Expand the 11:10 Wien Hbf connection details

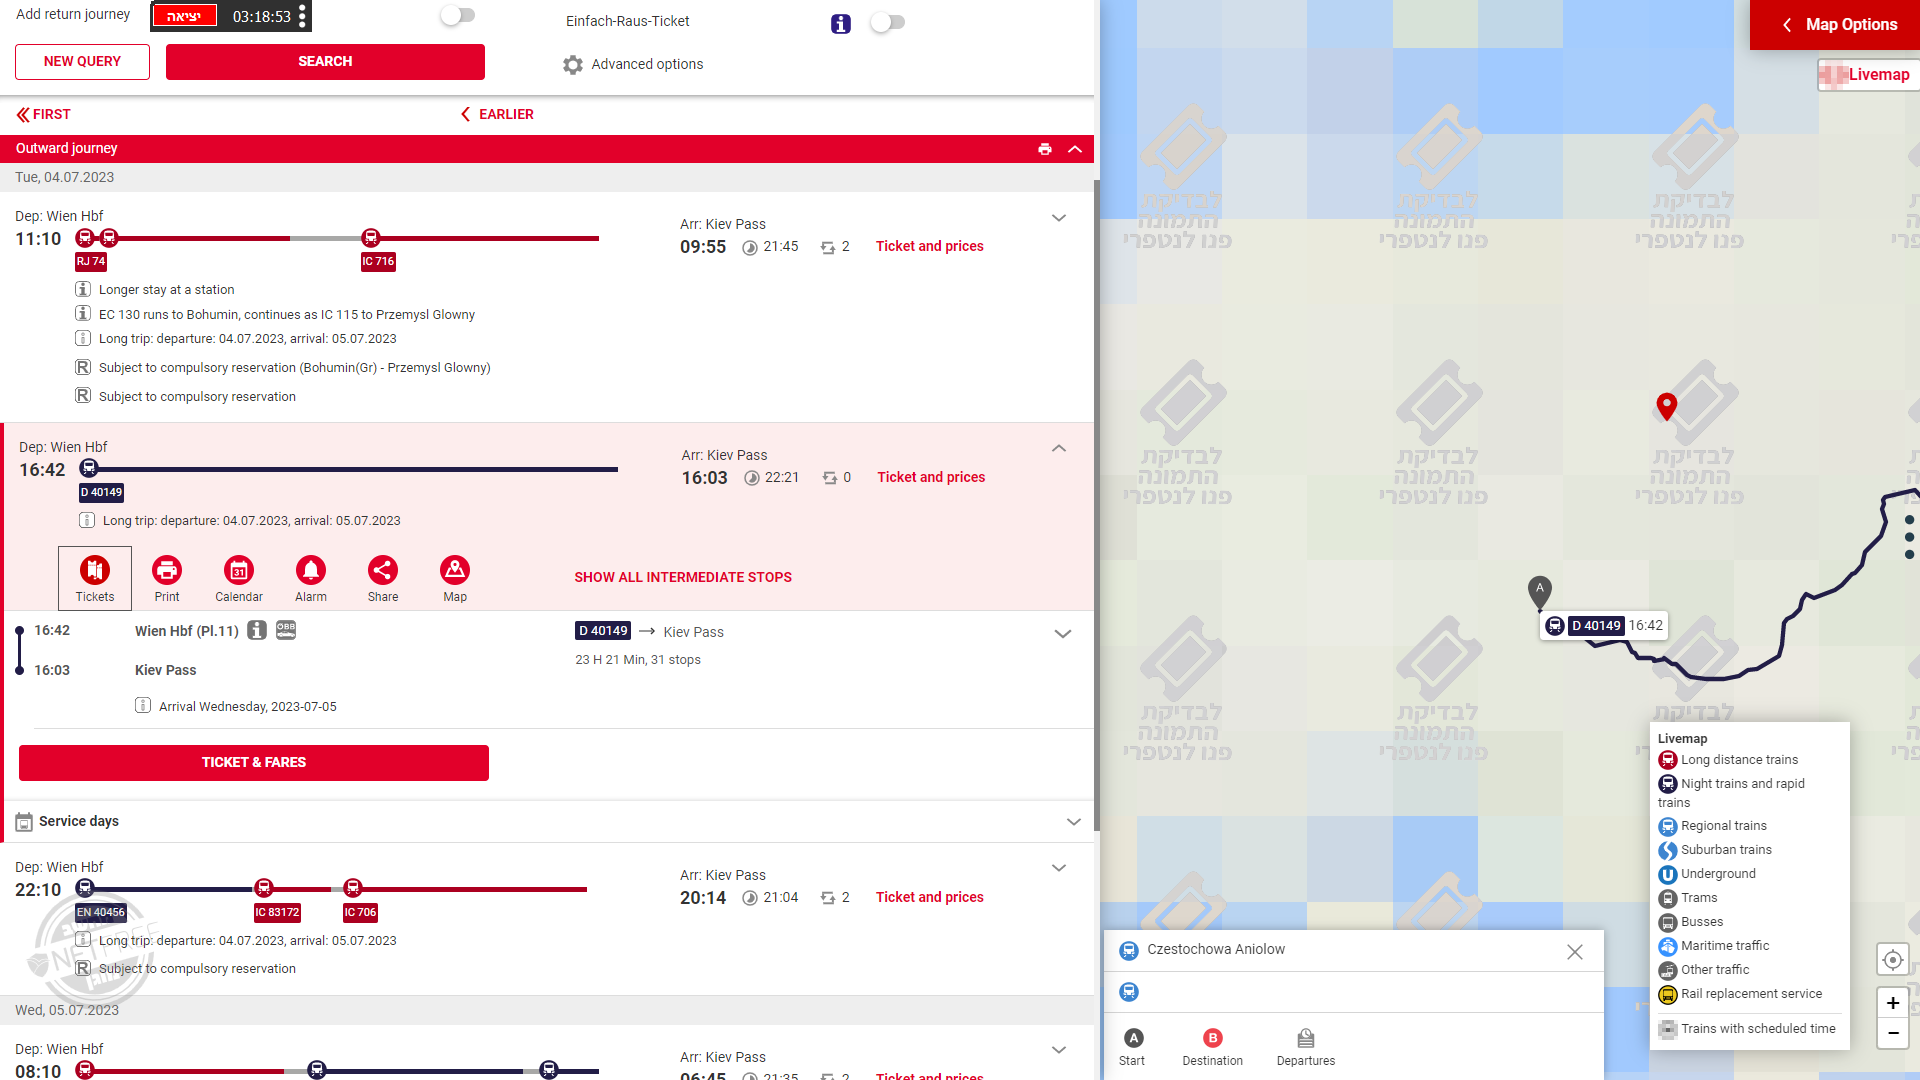(1059, 218)
